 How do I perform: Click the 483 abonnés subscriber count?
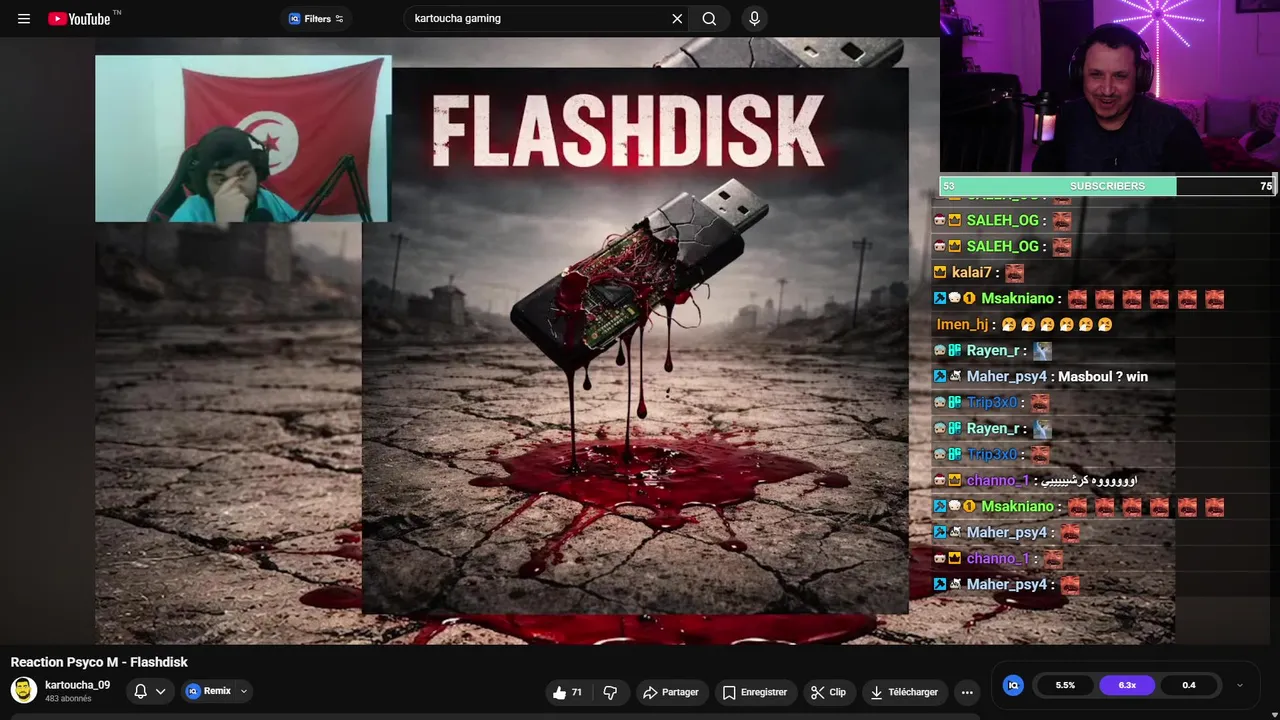click(x=68, y=699)
